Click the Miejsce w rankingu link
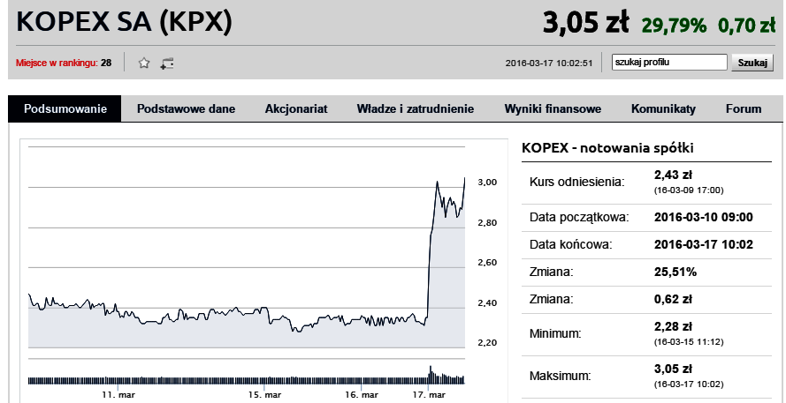Image resolution: width=786 pixels, height=403 pixels. [x=57, y=63]
